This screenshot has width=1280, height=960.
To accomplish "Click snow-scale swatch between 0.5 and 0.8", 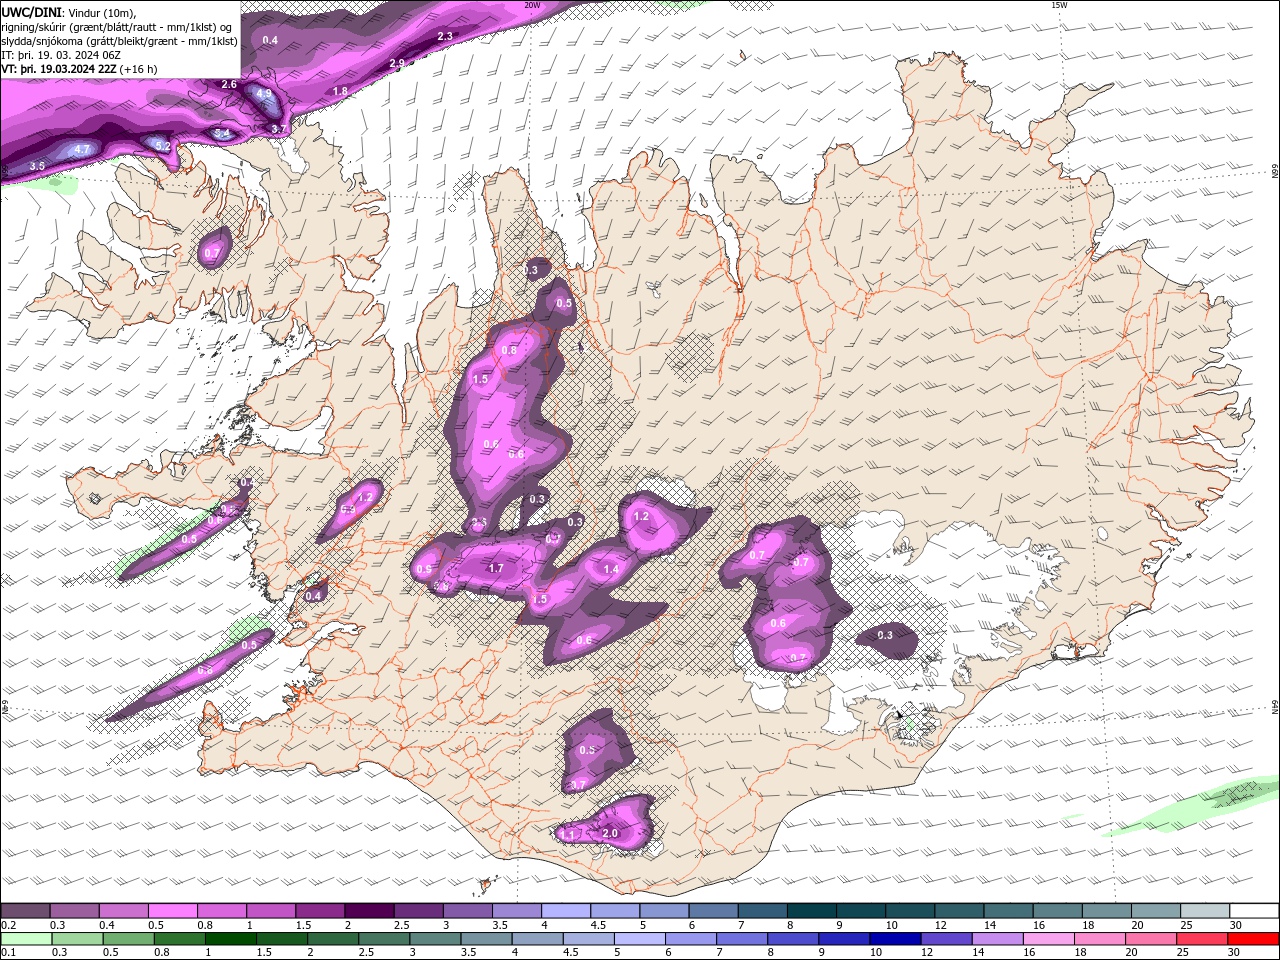I will 172,911.
